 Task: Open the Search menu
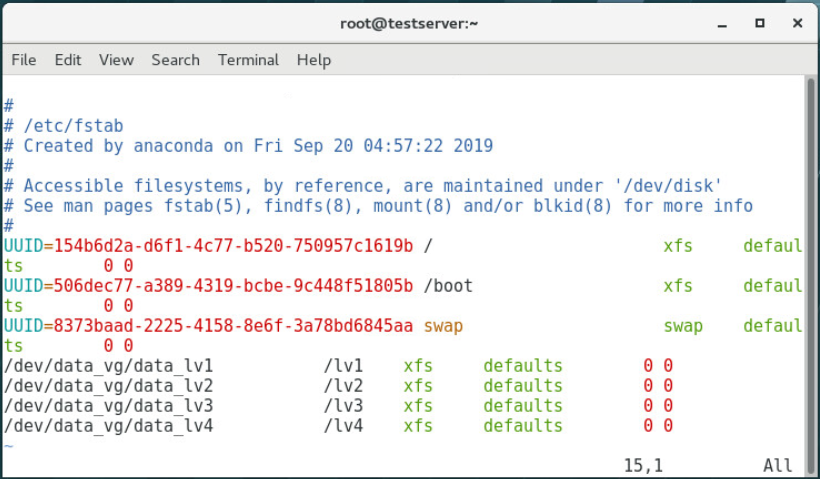pyautogui.click(x=175, y=60)
